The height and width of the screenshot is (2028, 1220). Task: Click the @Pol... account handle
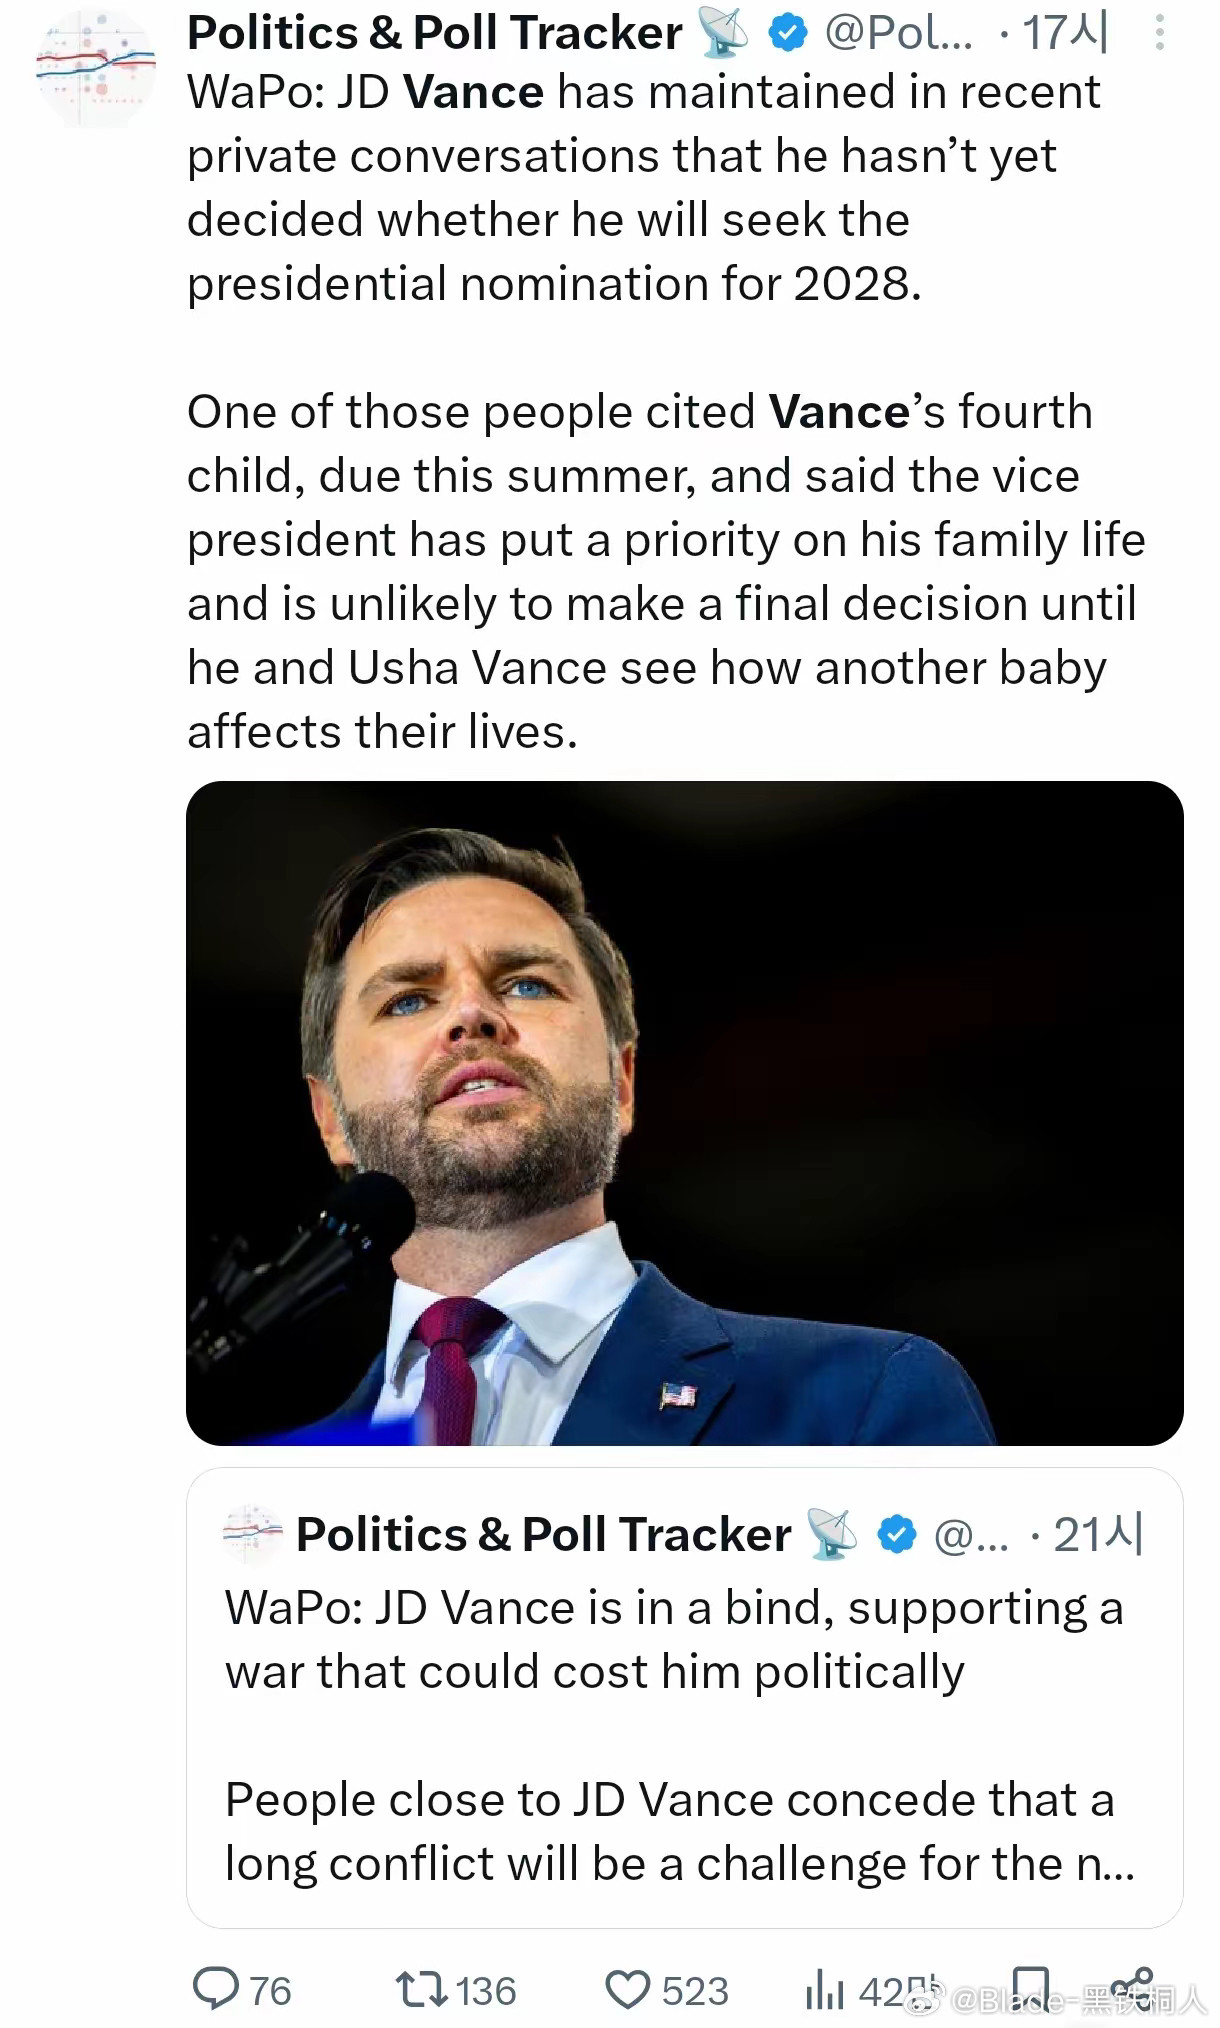click(897, 34)
